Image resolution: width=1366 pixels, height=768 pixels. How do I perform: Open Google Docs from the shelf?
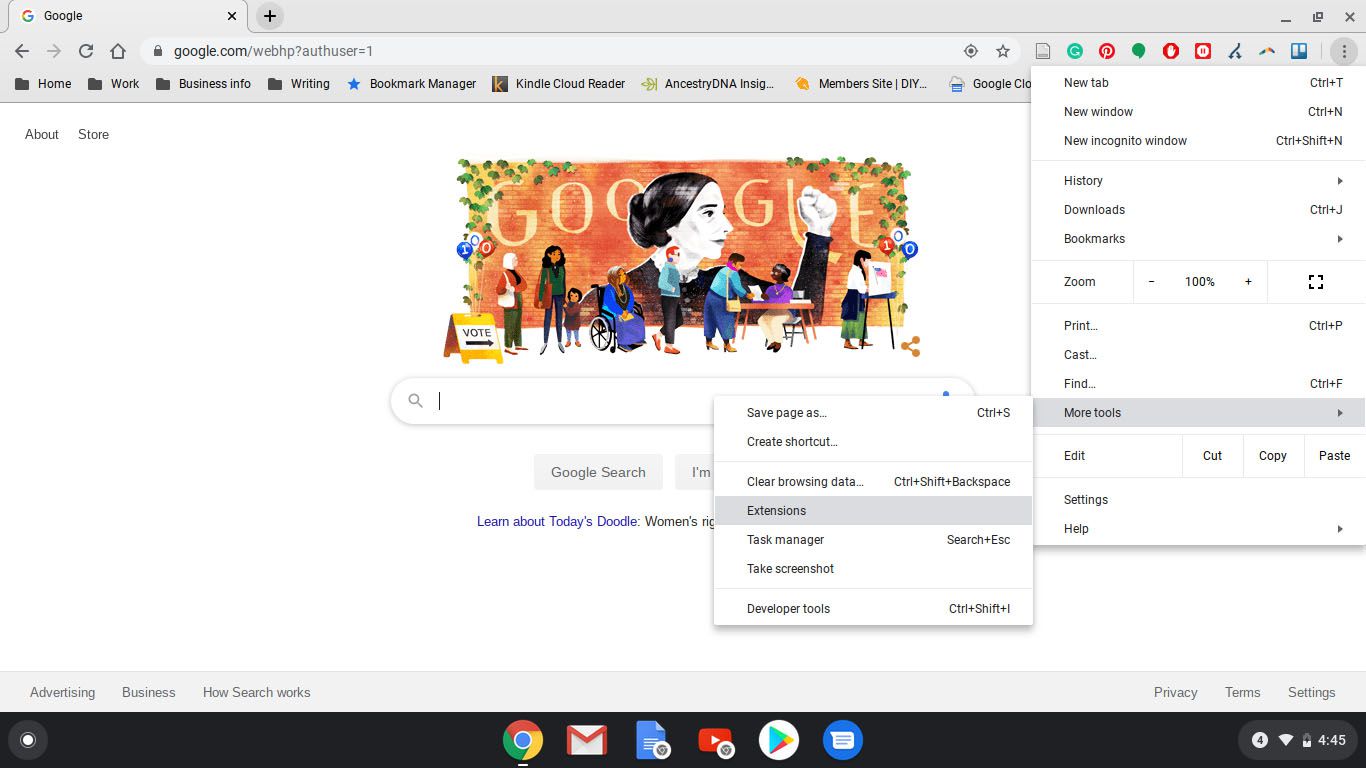(x=651, y=740)
